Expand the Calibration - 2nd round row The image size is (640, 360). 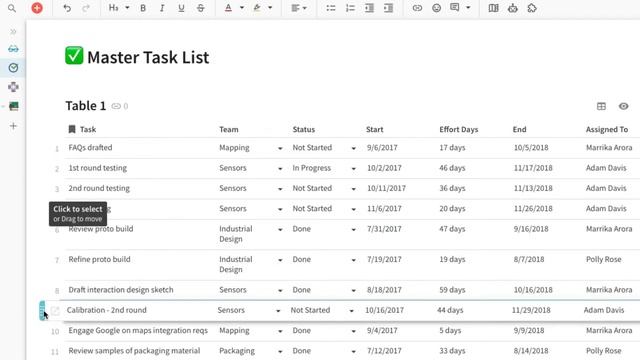pyautogui.click(x=55, y=311)
